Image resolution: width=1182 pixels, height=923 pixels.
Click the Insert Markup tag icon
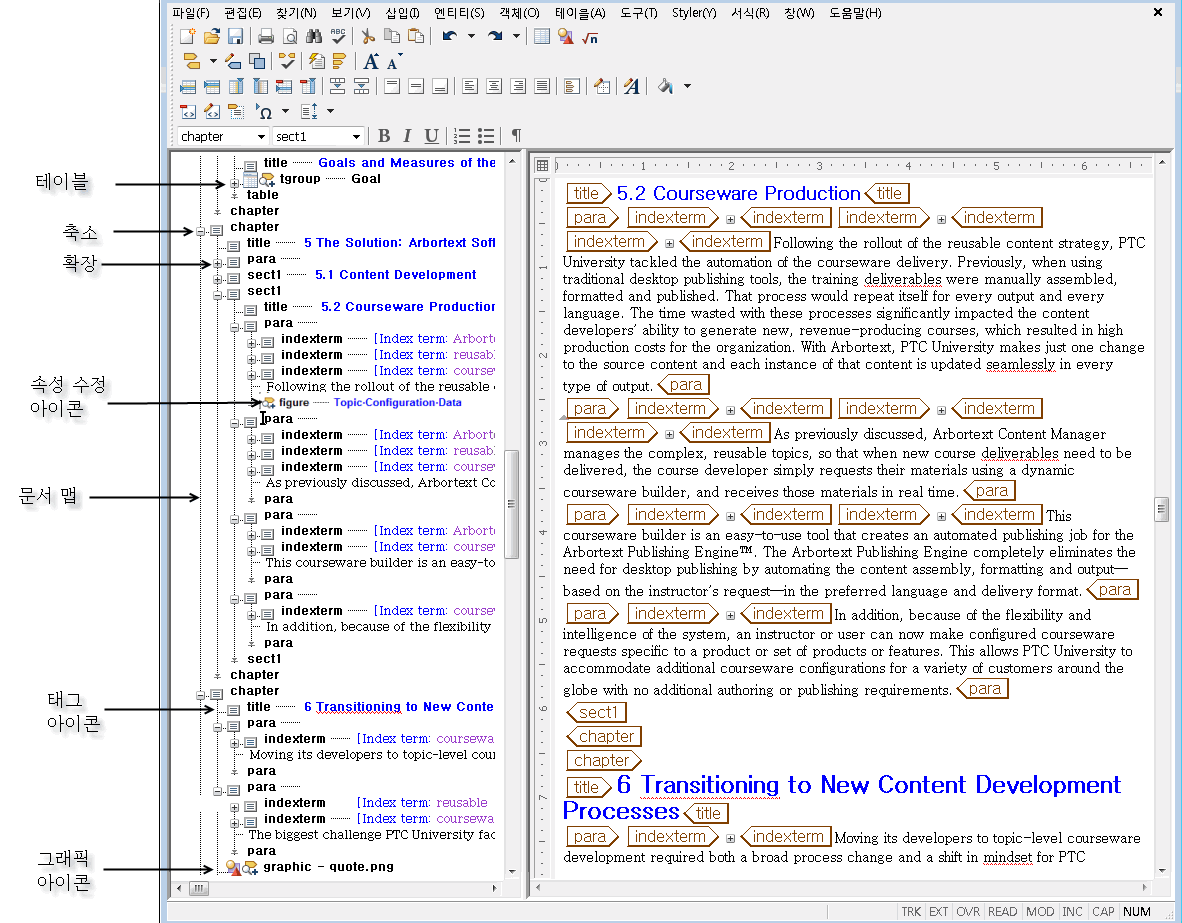pyautogui.click(x=191, y=61)
